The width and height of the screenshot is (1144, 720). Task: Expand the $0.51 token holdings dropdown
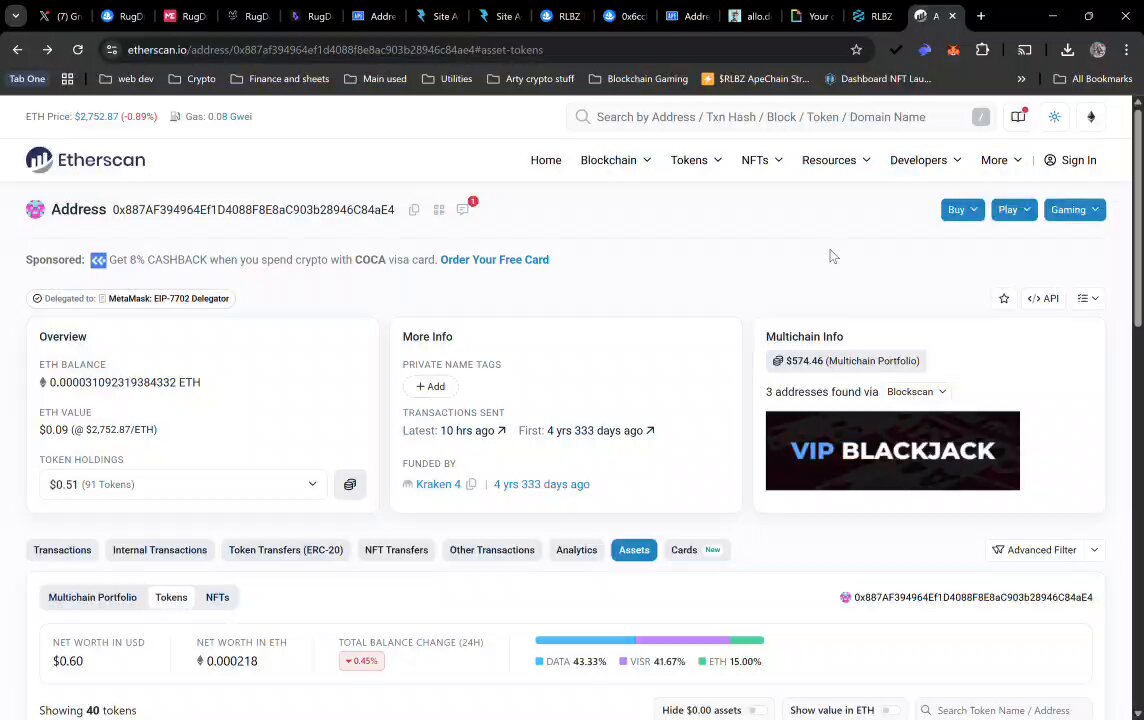click(x=183, y=484)
